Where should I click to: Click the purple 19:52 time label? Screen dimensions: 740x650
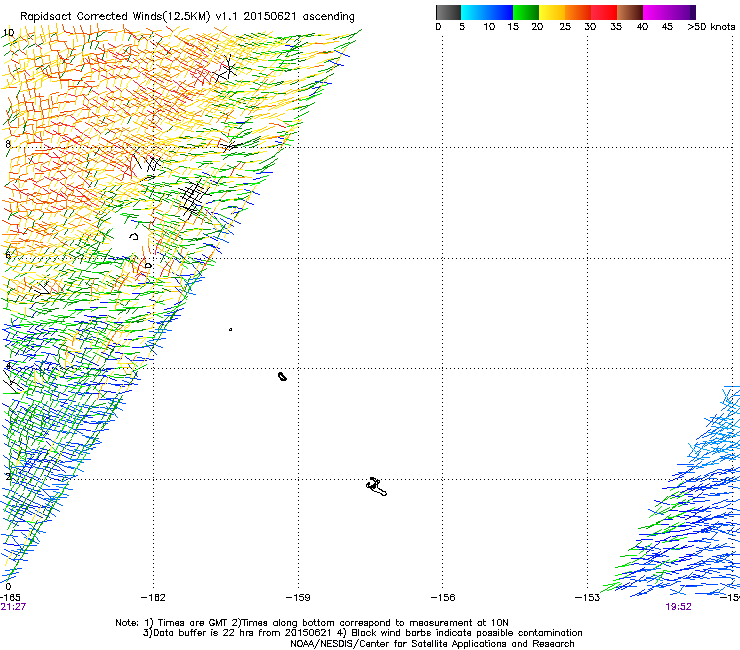click(x=679, y=607)
